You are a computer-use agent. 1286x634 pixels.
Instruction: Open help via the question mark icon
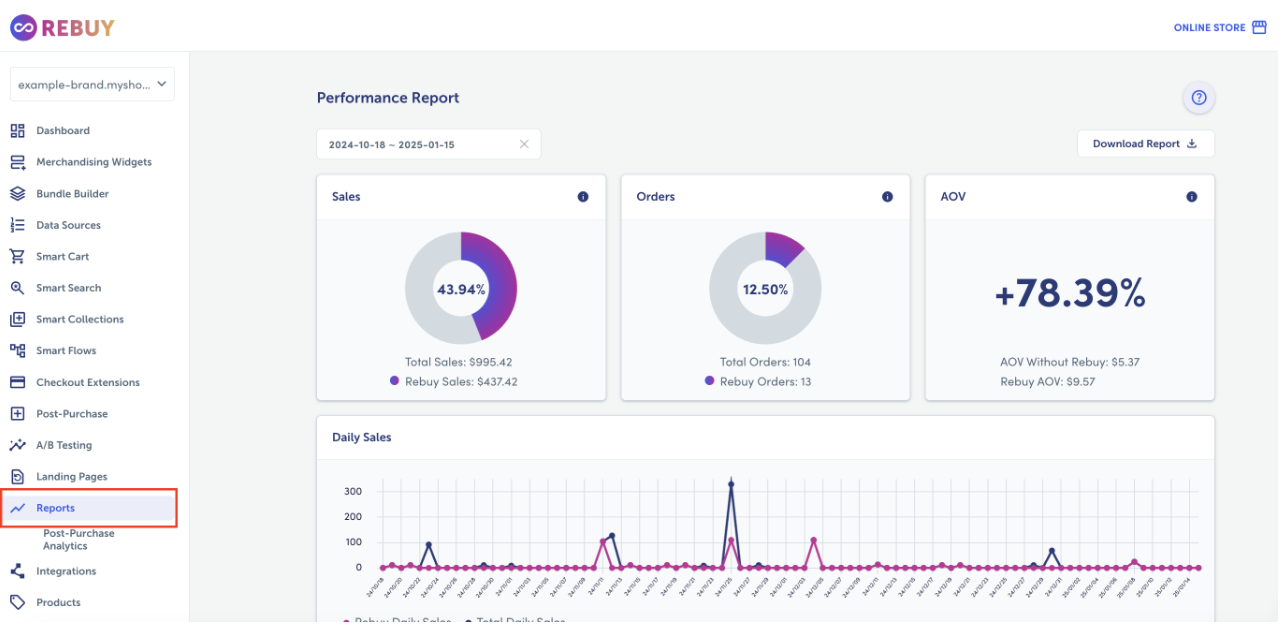click(1199, 98)
